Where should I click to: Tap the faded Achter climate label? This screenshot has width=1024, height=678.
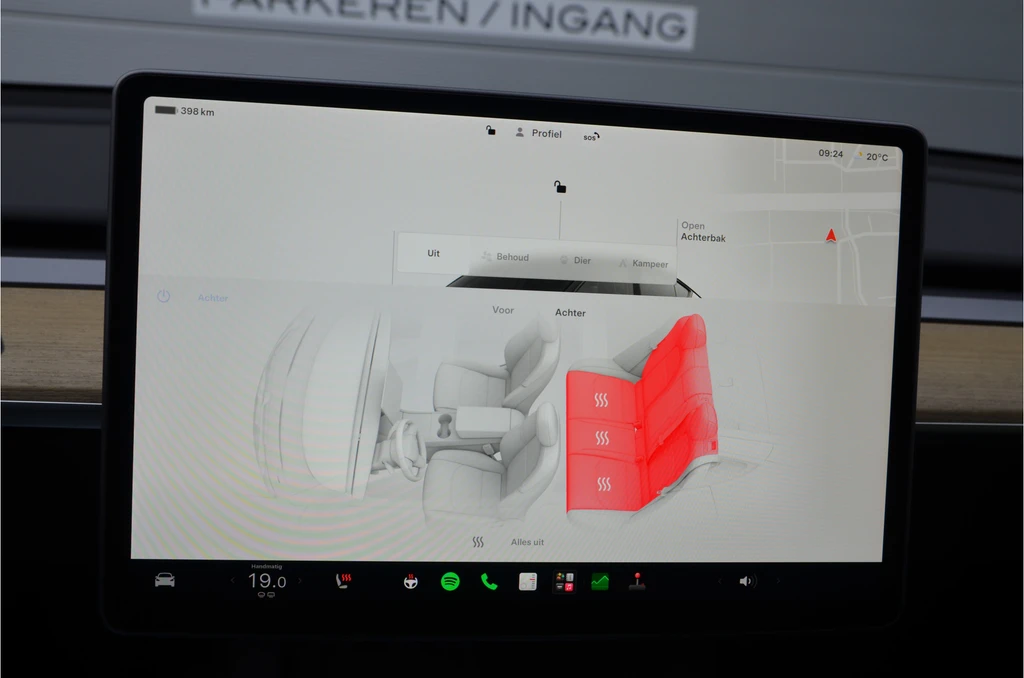pyautogui.click(x=213, y=298)
